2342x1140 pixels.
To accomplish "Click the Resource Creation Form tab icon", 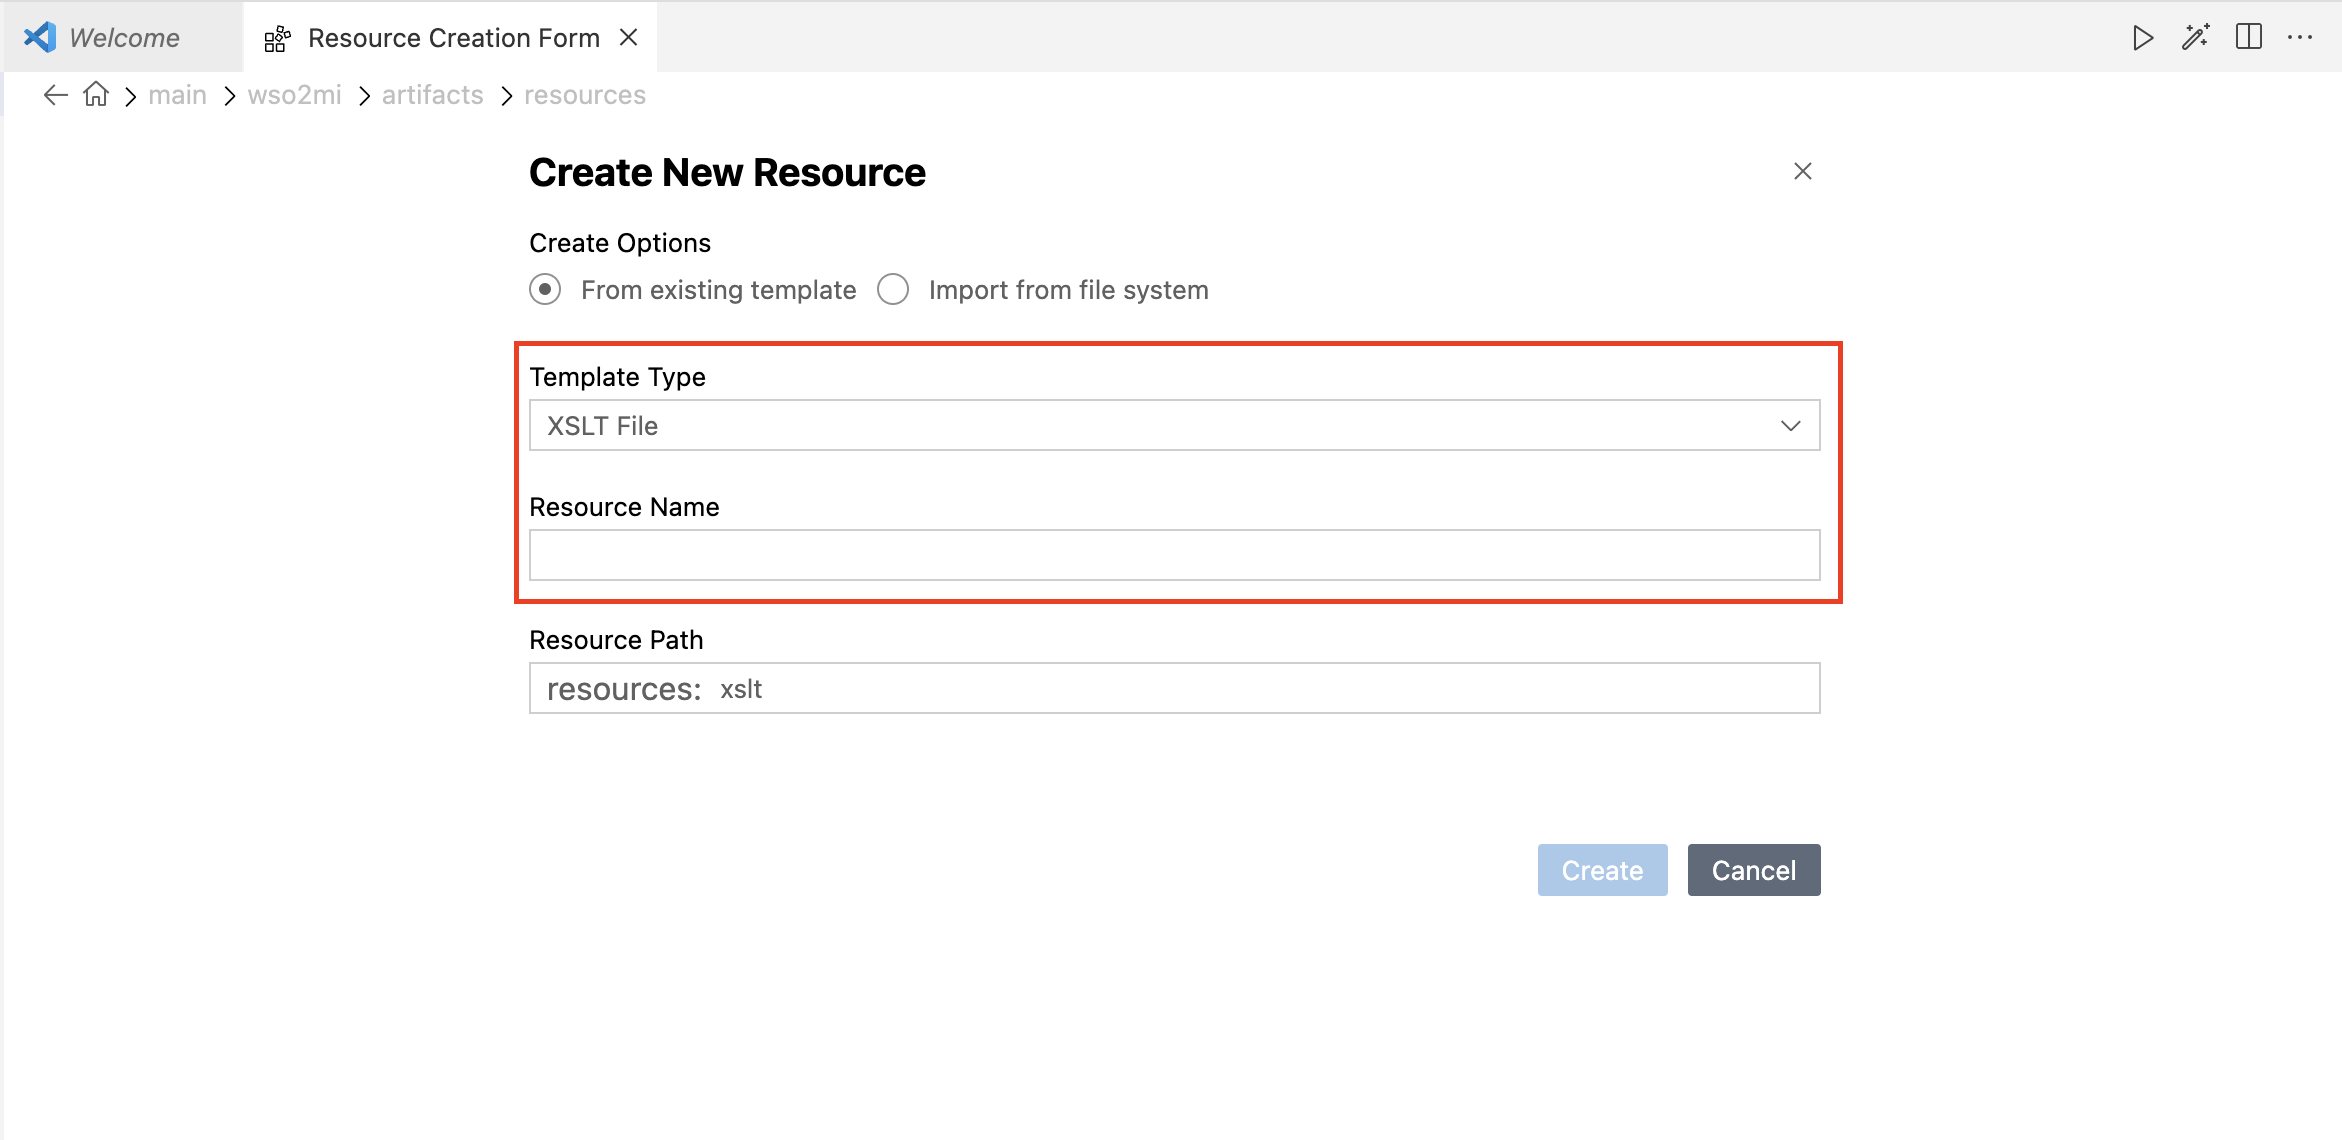I will click(277, 39).
